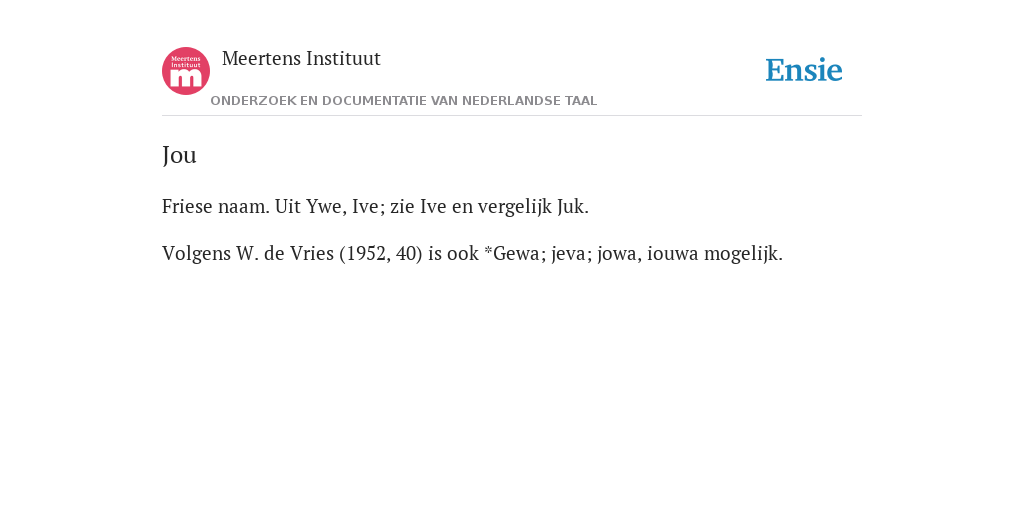Open the blue Ensie logo

[804, 70]
